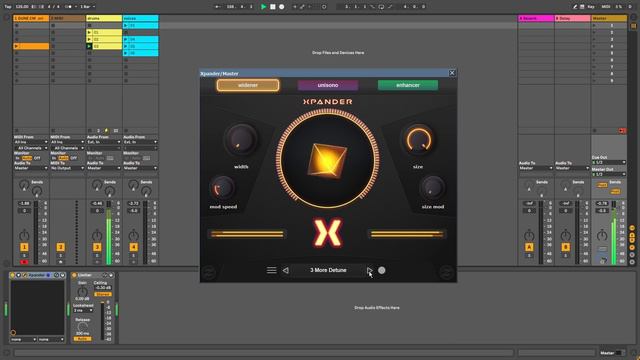Stop playback with the transport Stop button

pos(273,7)
